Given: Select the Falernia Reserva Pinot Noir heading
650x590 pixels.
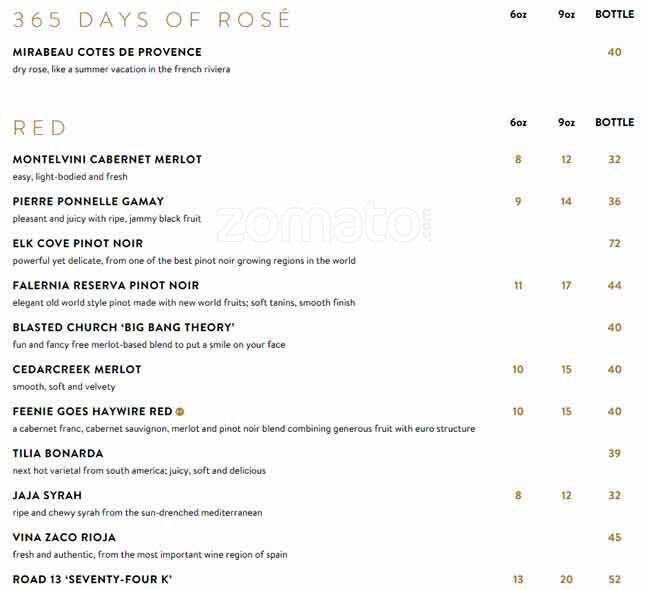Looking at the screenshot, I should 107,286.
